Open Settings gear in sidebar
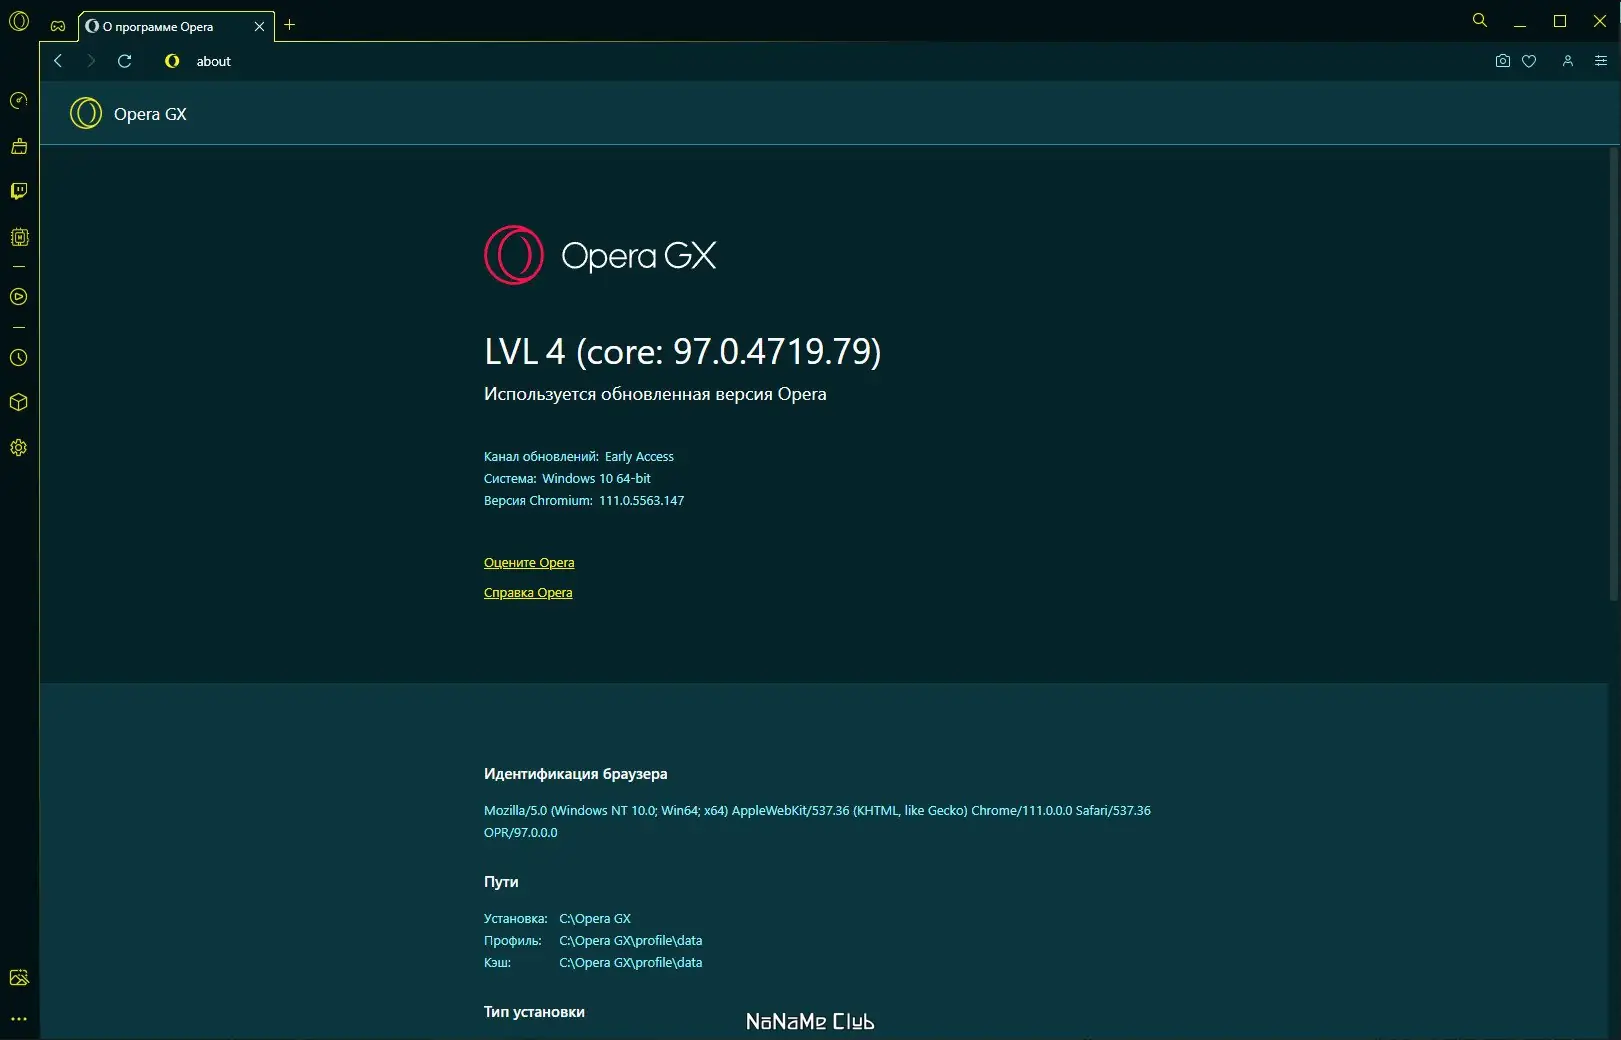This screenshot has width=1621, height=1040. (19, 448)
